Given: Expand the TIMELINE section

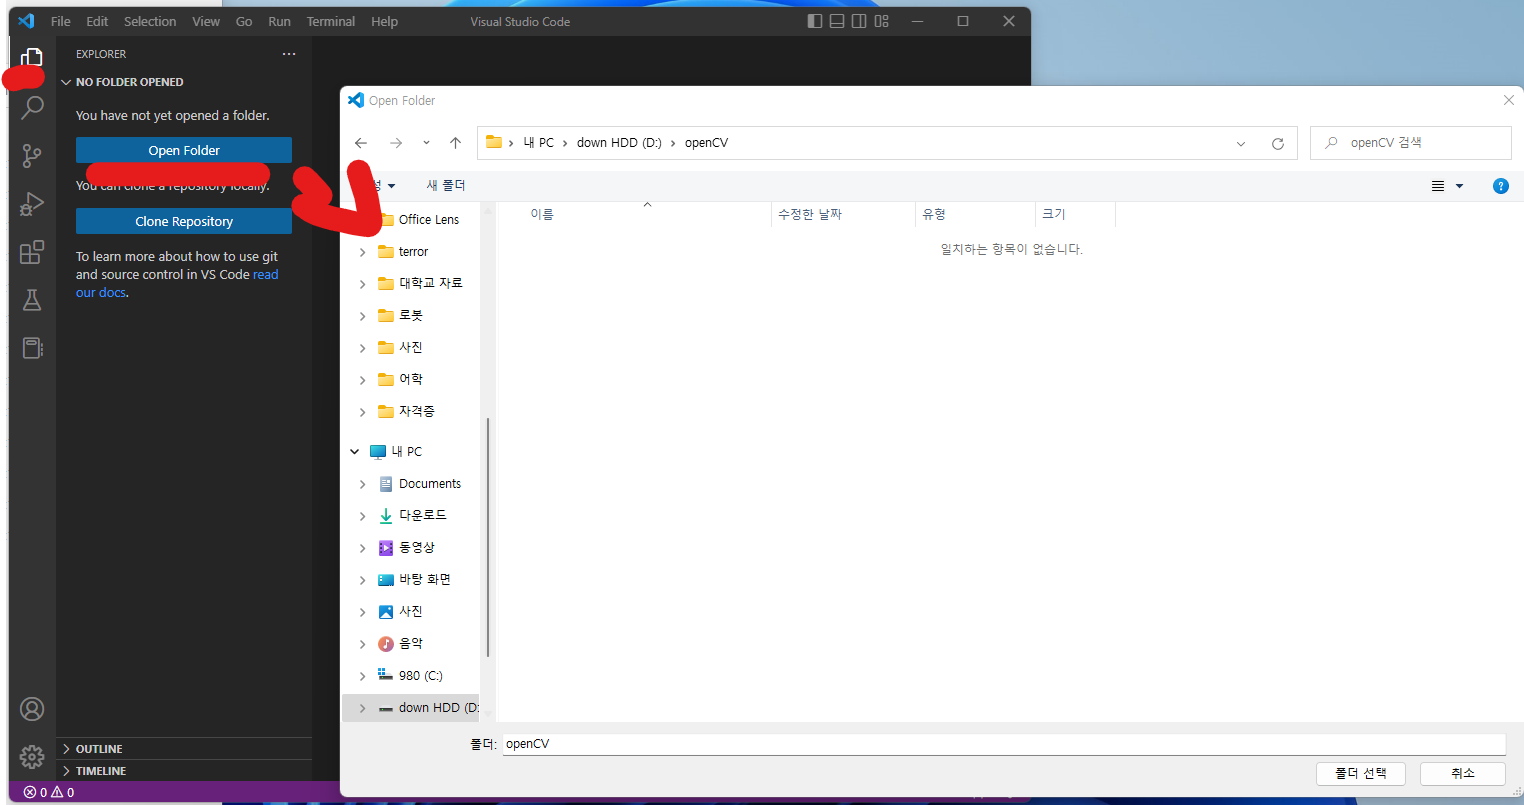Looking at the screenshot, I should [66, 771].
